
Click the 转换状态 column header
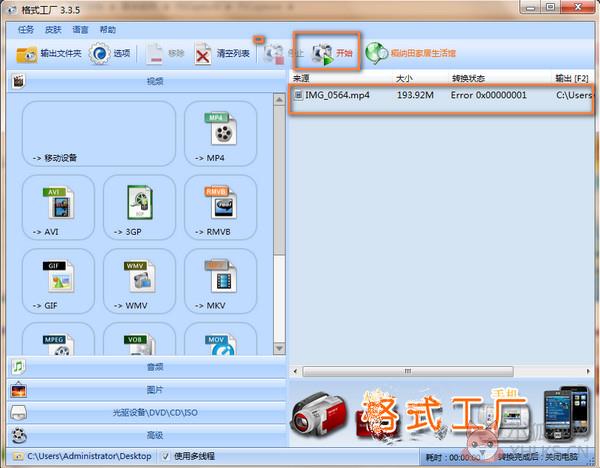tap(468, 78)
